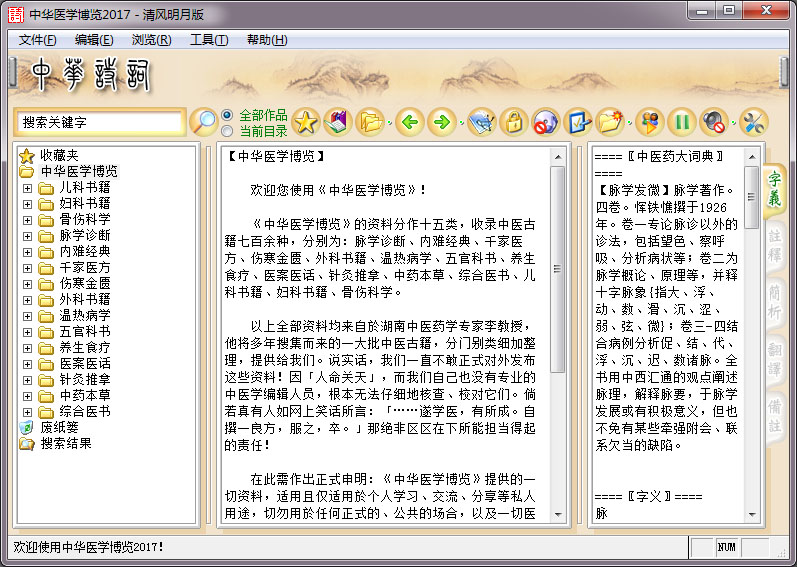Expand the 儿科书籍 folder
797x567 pixels.
27,188
